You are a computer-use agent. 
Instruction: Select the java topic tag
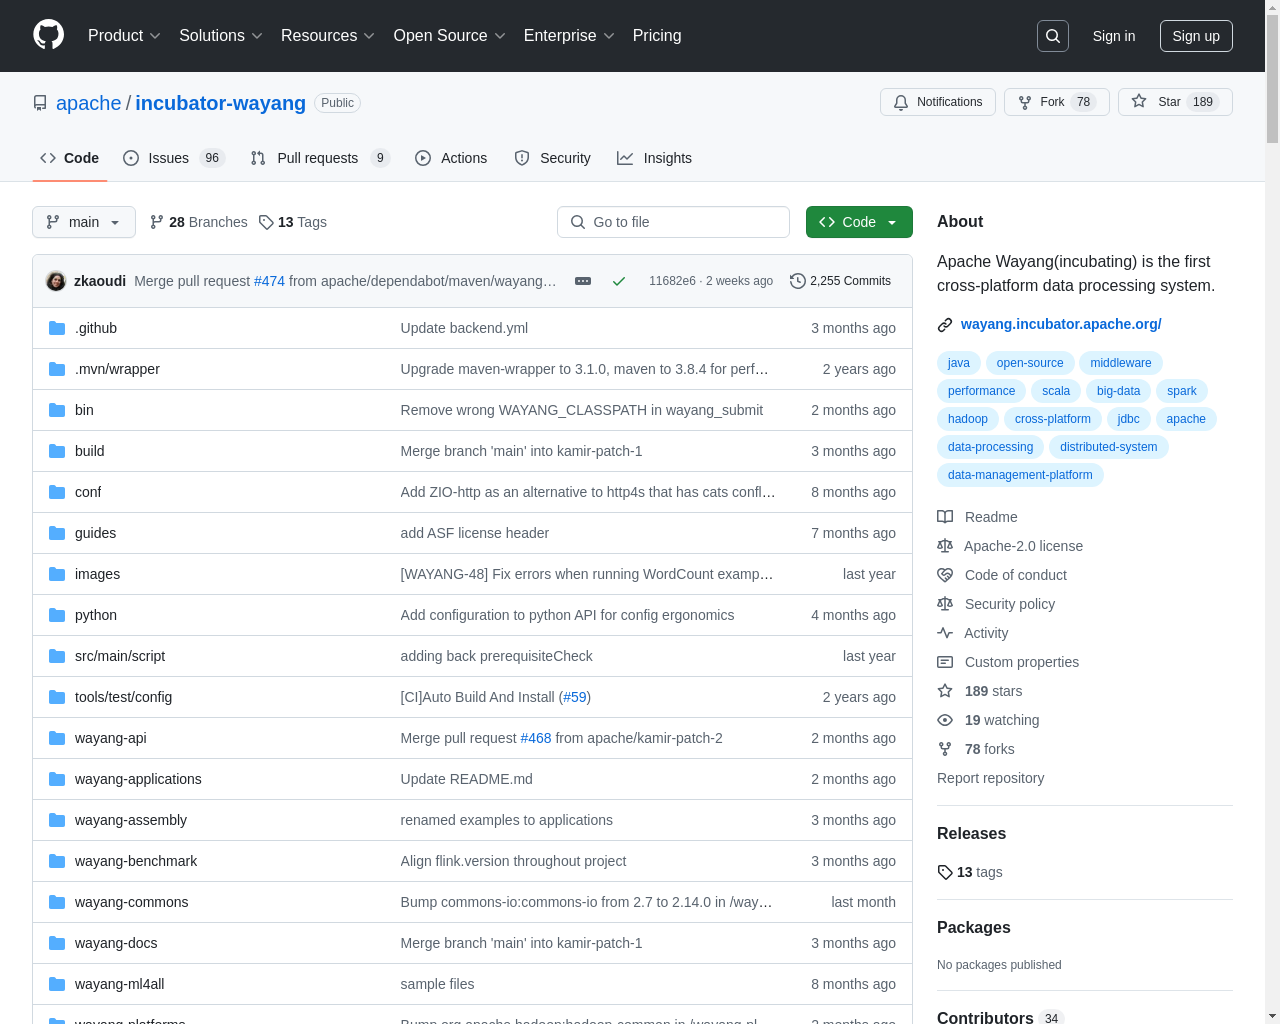[958, 363]
